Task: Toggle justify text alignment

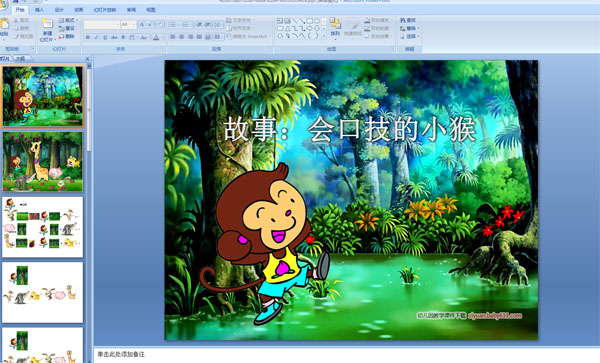Action: click(199, 37)
